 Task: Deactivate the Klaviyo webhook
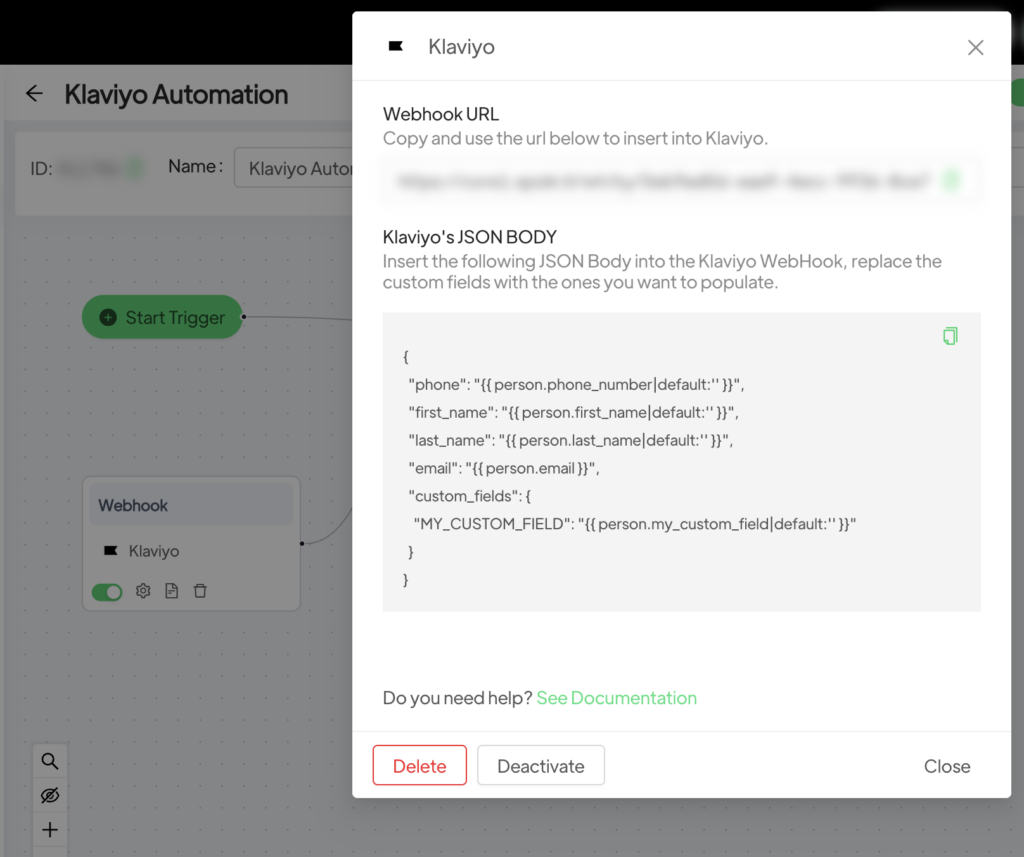click(540, 766)
